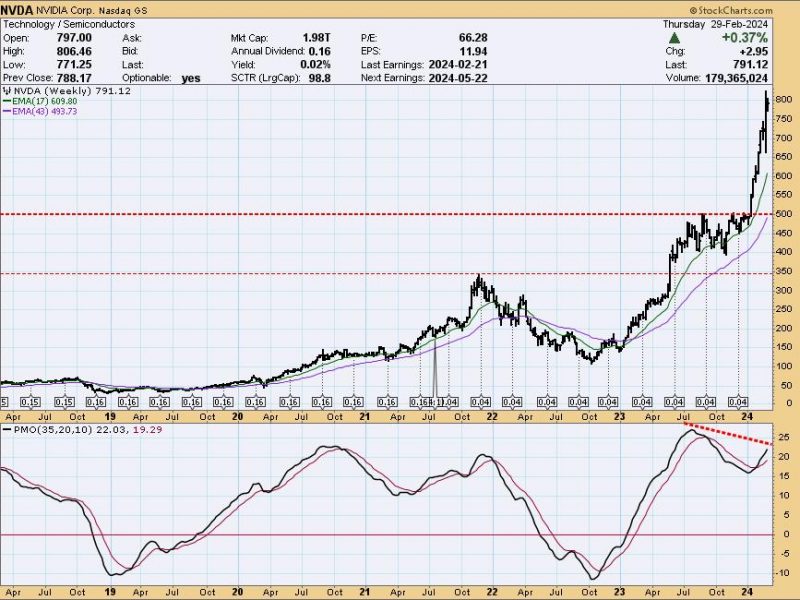
Task: Click the candlestick glyph beside NVDA (Weekly)
Action: pyautogui.click(x=7, y=91)
